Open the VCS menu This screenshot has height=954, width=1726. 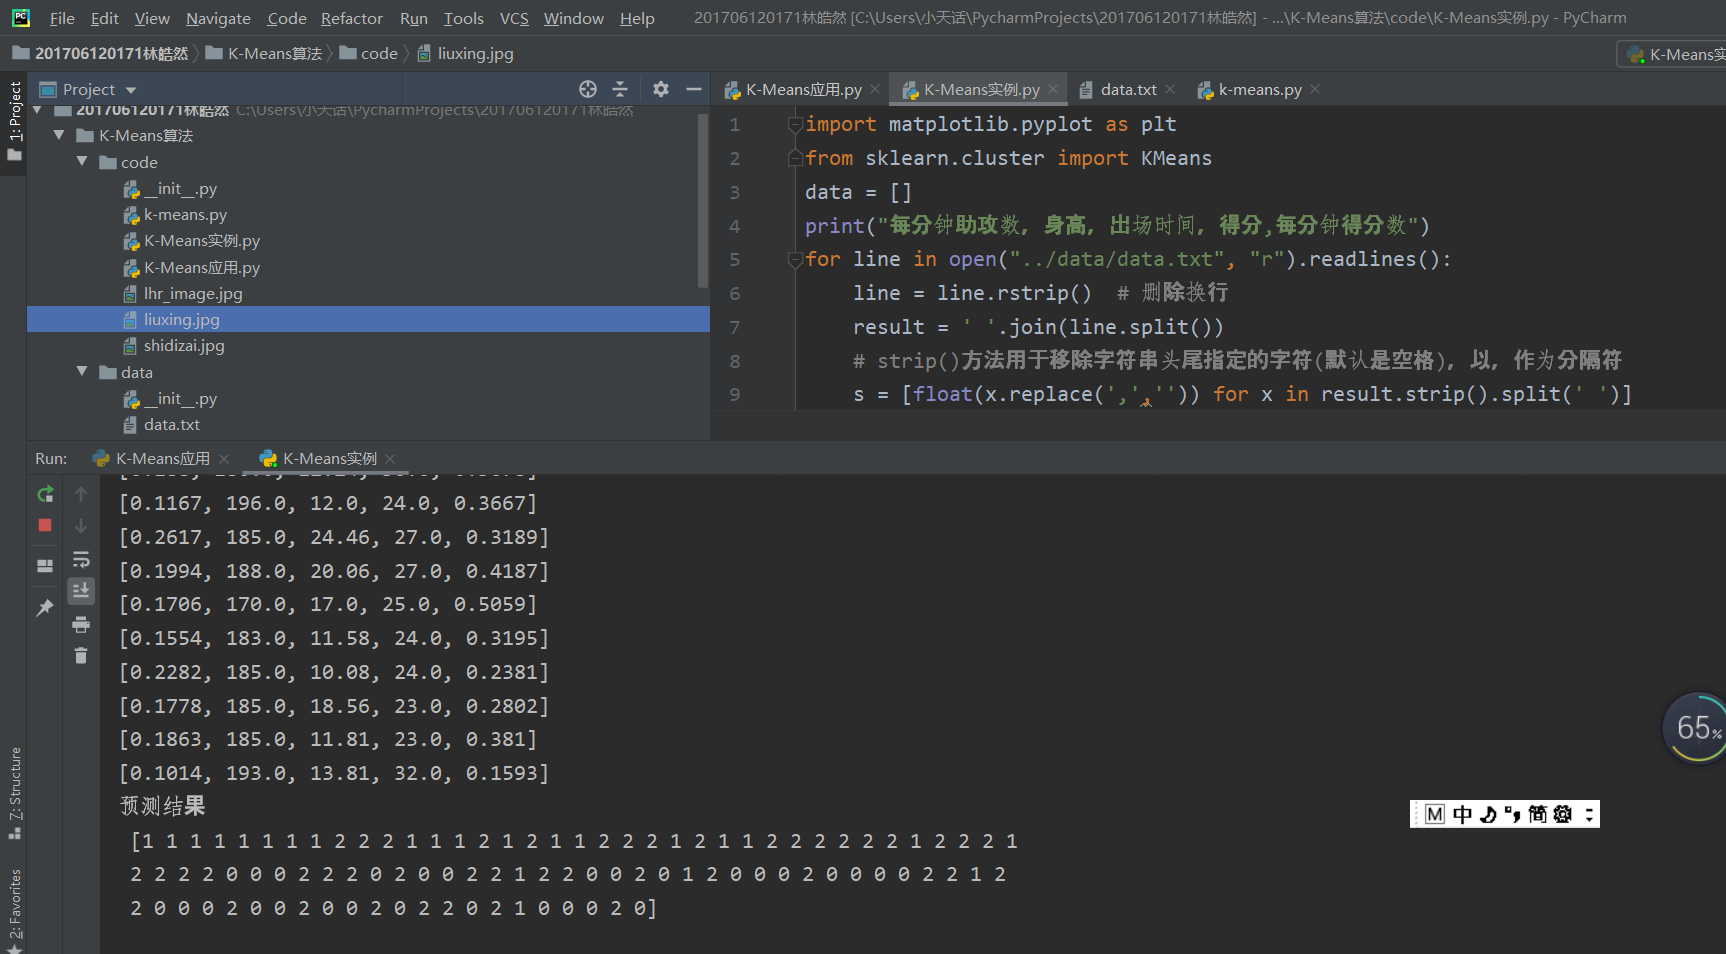click(x=514, y=18)
